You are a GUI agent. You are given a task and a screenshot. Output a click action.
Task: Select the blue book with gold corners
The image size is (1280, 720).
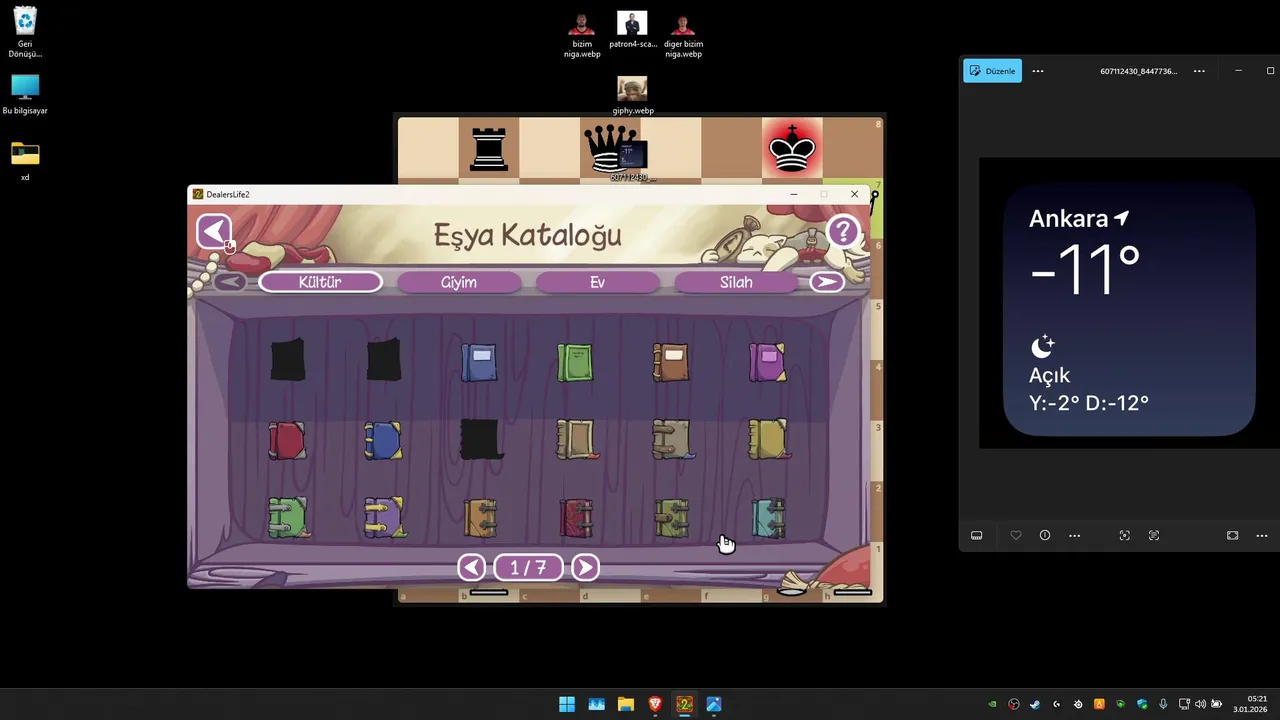(383, 440)
